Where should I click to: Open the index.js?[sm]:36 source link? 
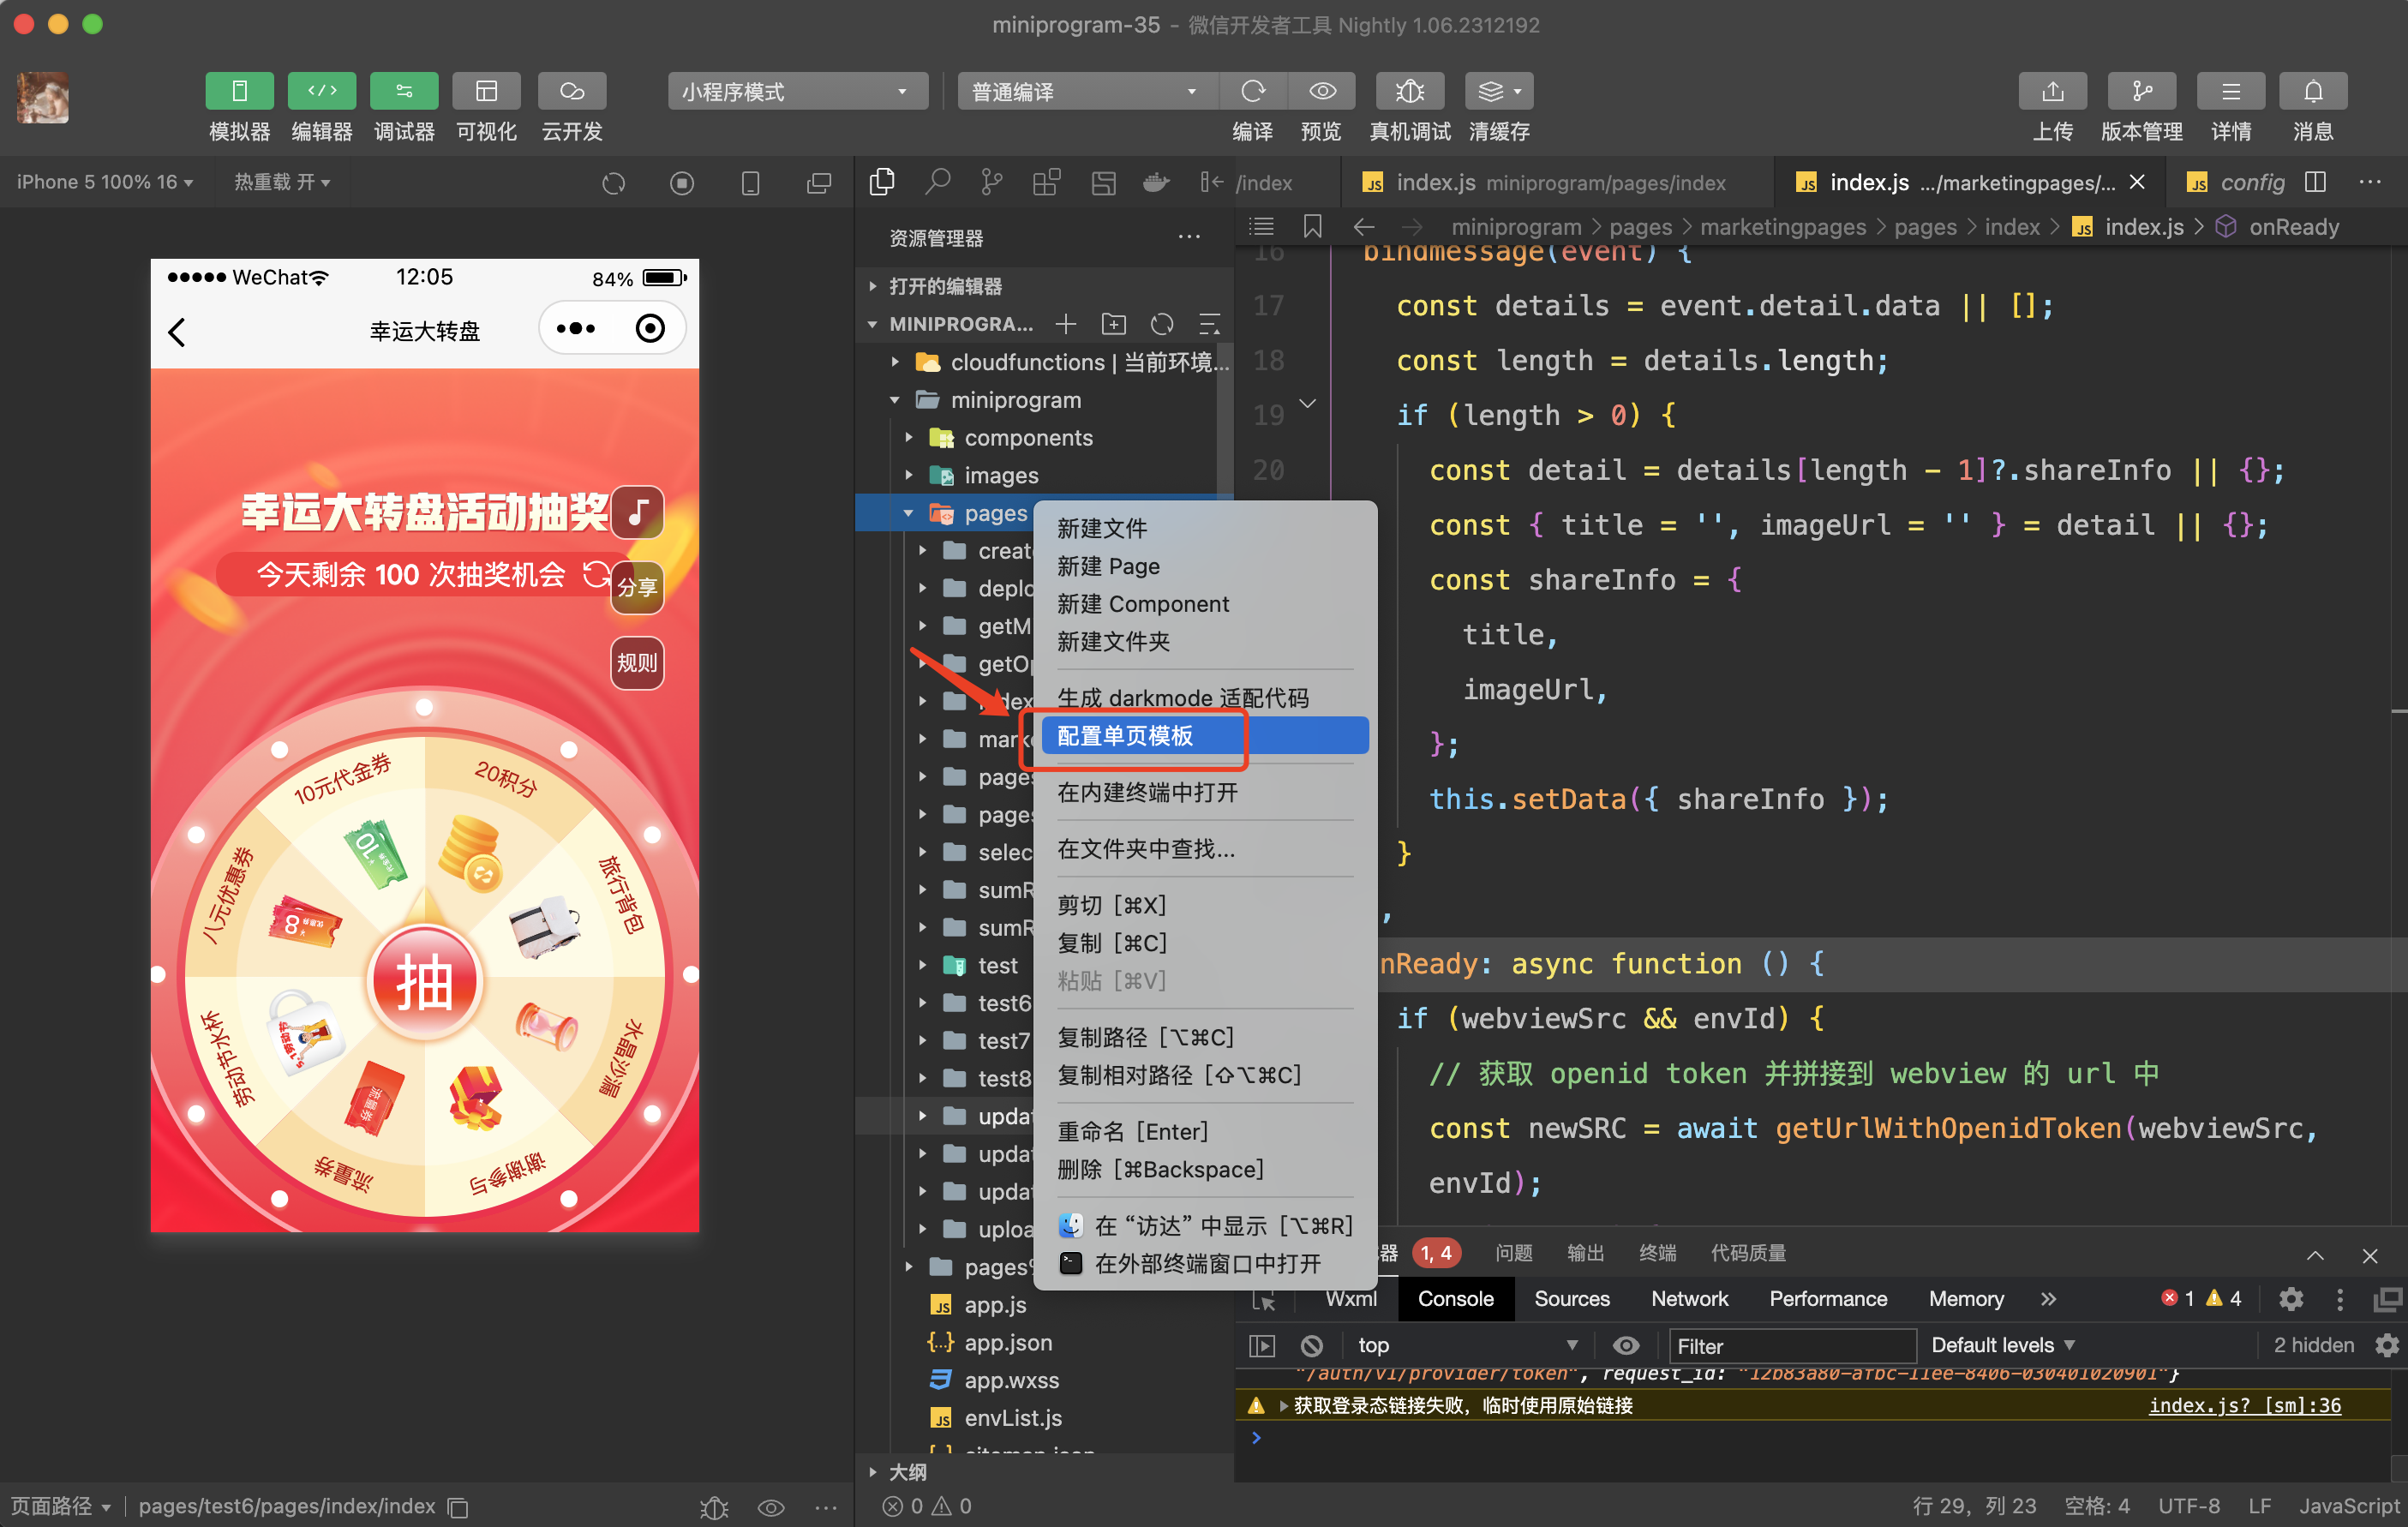tap(2244, 1405)
